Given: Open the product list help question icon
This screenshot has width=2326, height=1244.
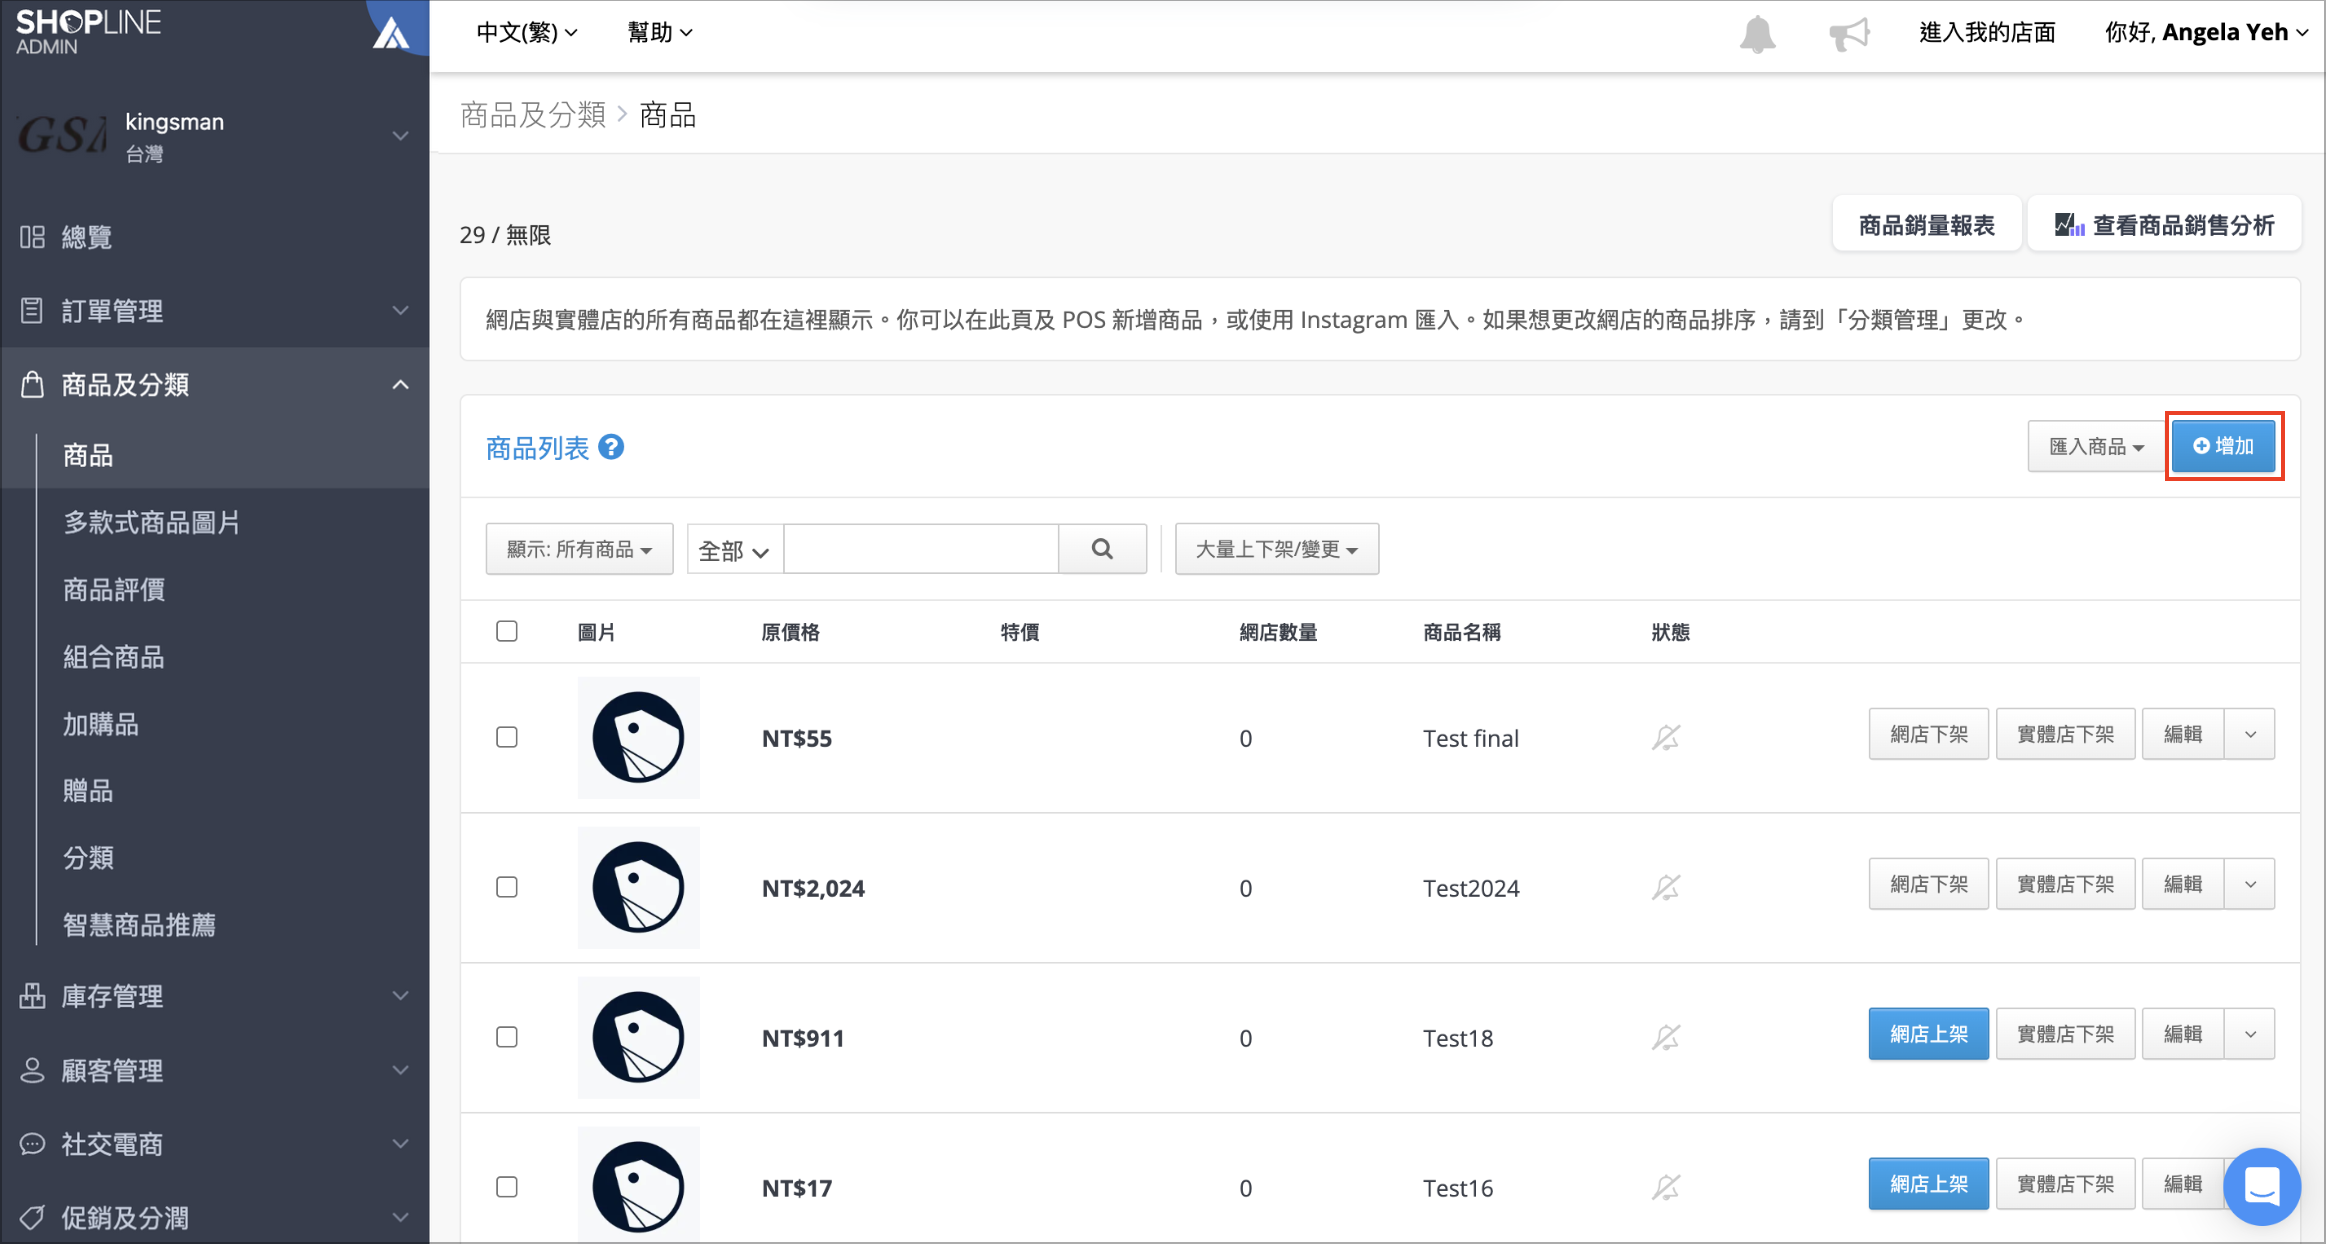Looking at the screenshot, I should pyautogui.click(x=611, y=447).
